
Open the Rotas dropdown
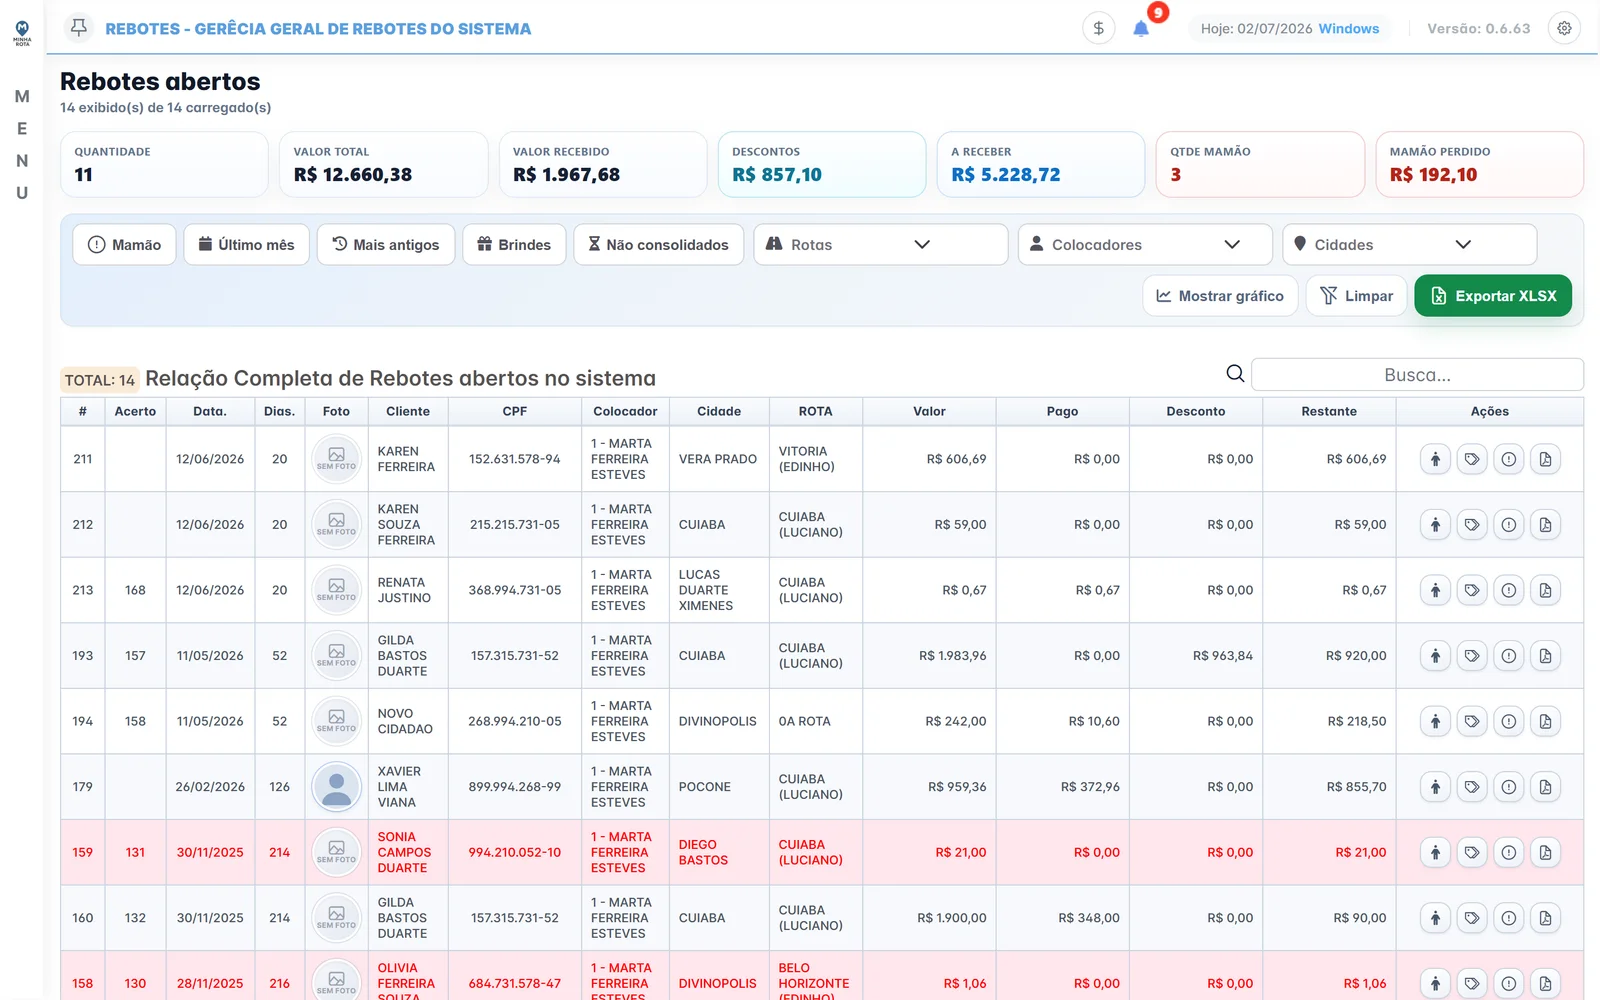pyautogui.click(x=880, y=245)
